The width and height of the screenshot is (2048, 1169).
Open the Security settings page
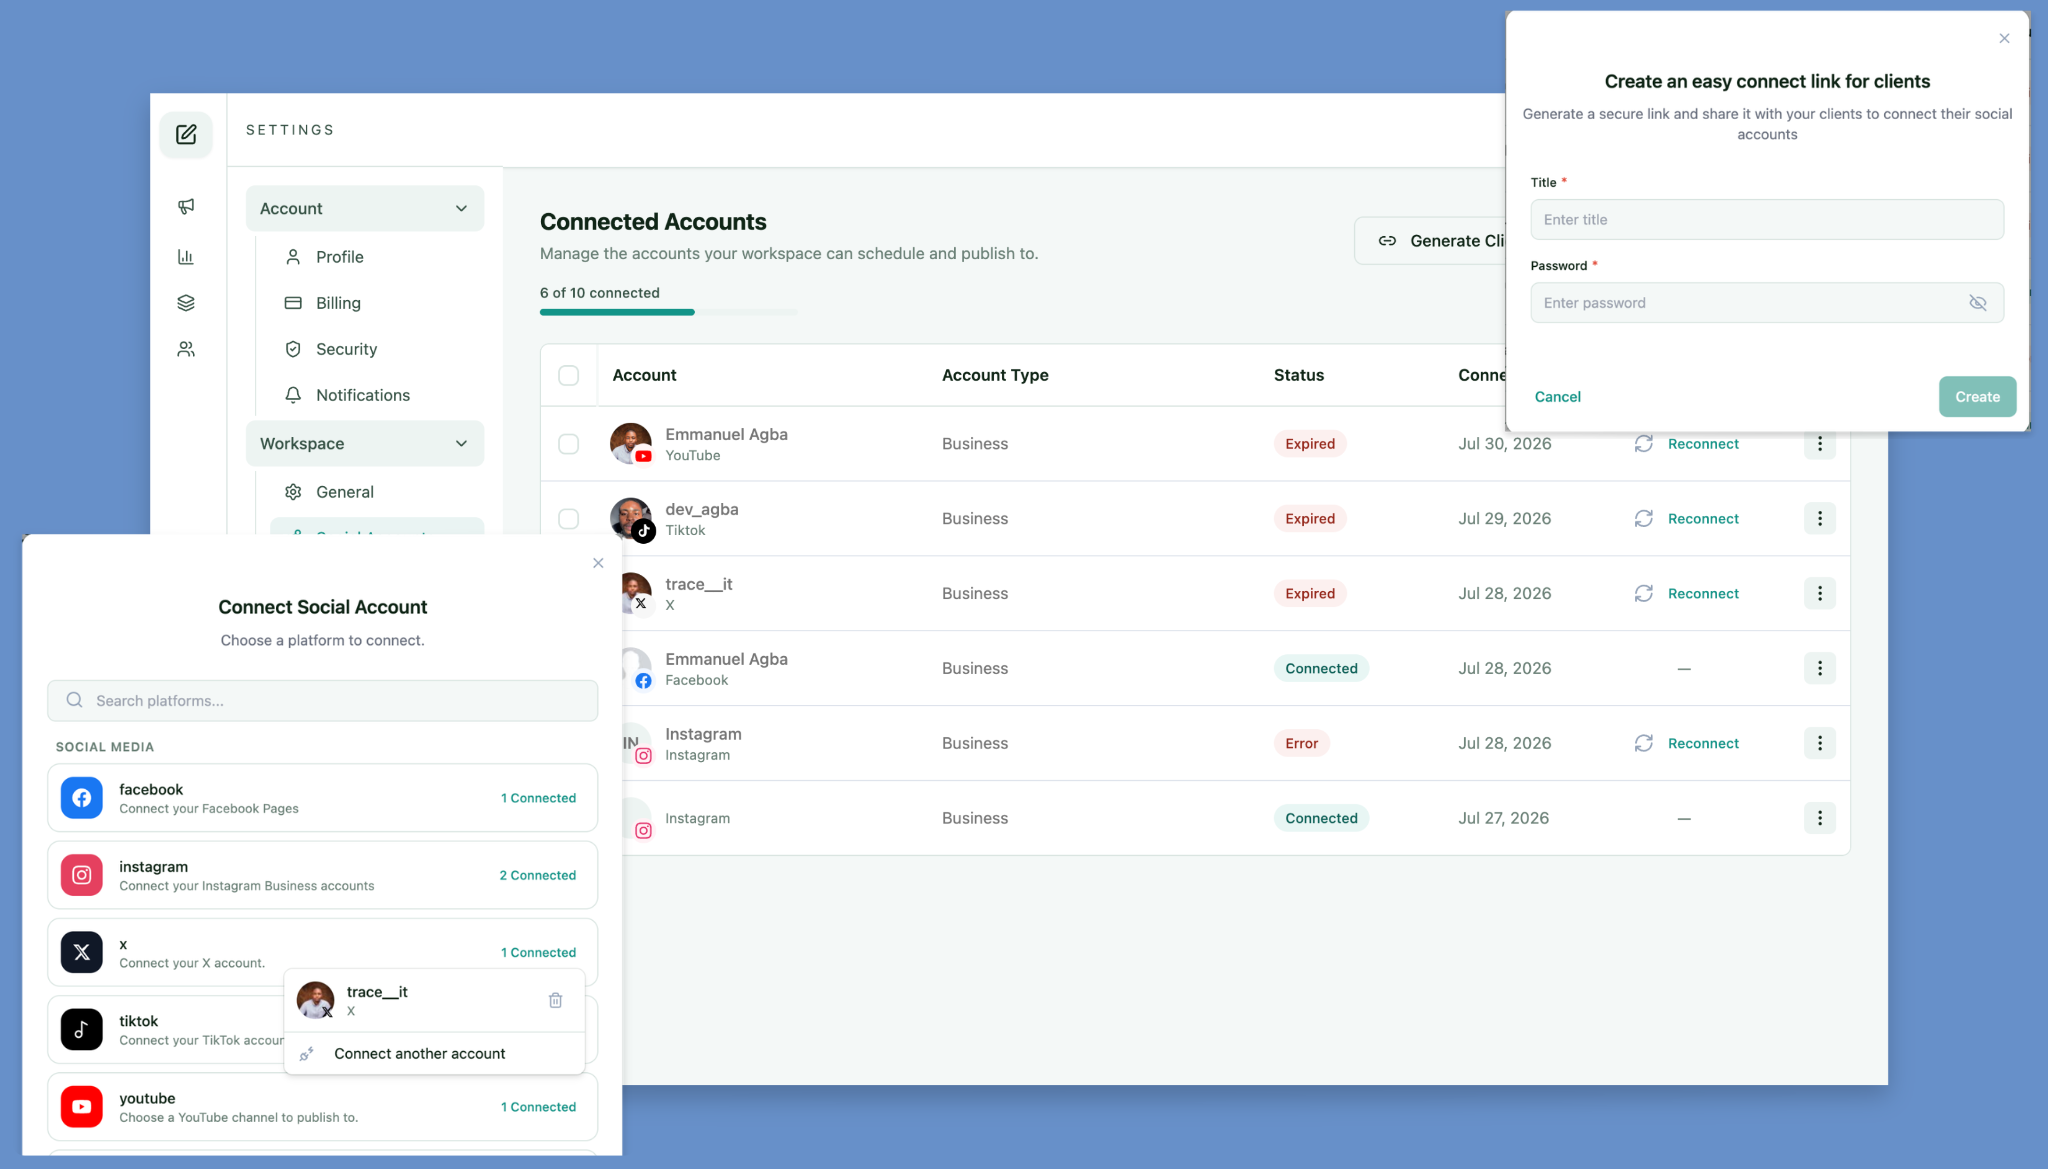click(x=347, y=349)
